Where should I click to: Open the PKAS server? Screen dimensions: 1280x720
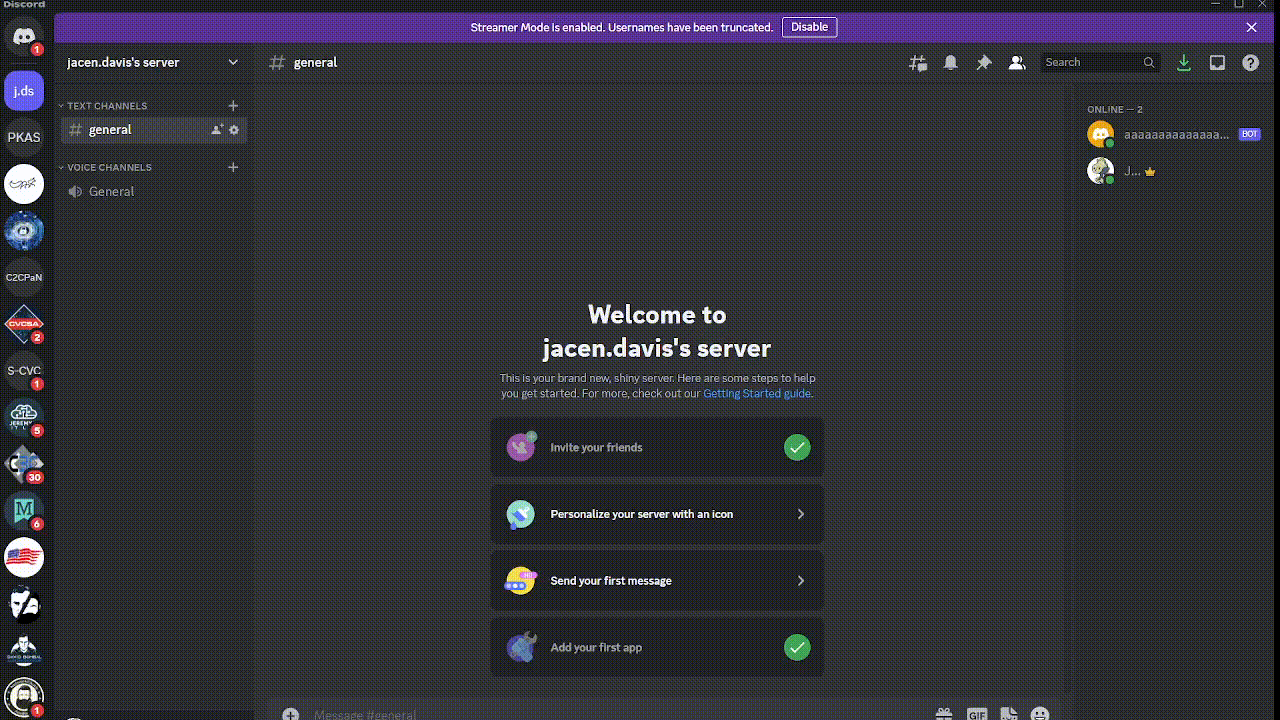tap(24, 137)
